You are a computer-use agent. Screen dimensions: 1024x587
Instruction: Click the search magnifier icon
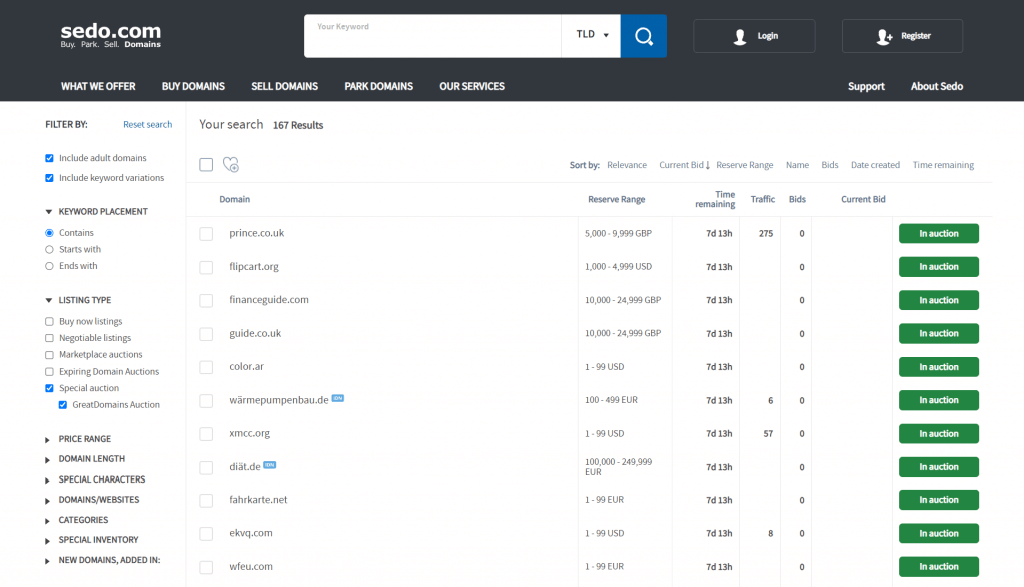coord(643,35)
